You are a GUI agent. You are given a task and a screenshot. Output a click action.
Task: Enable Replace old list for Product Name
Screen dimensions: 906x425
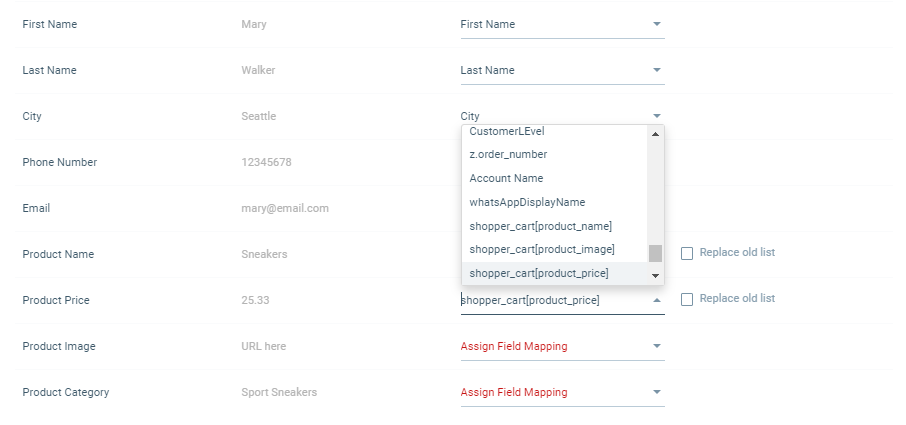687,253
